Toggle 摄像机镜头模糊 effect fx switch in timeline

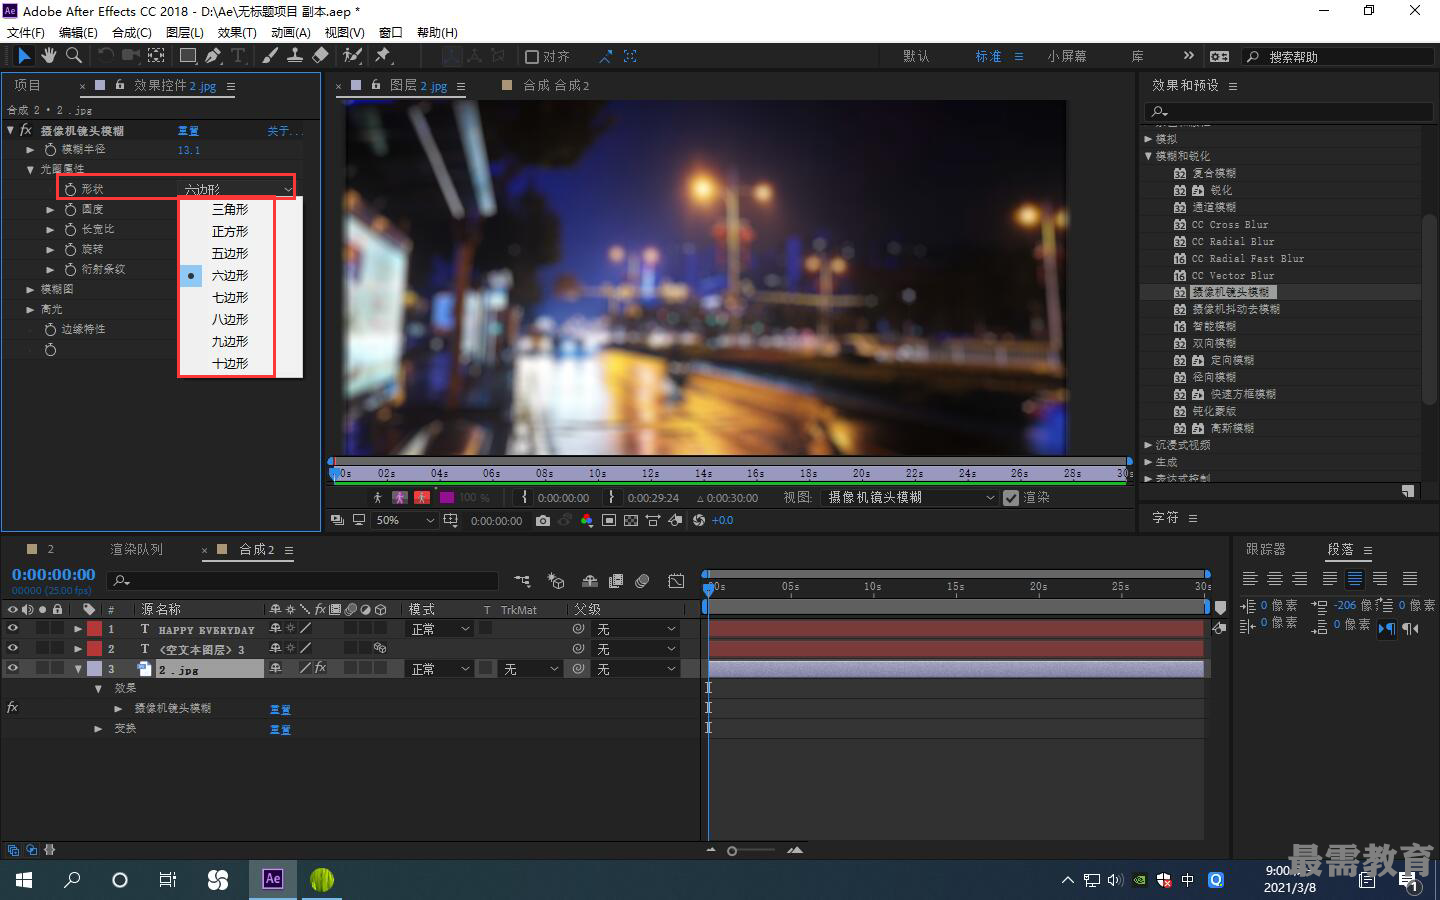point(12,707)
